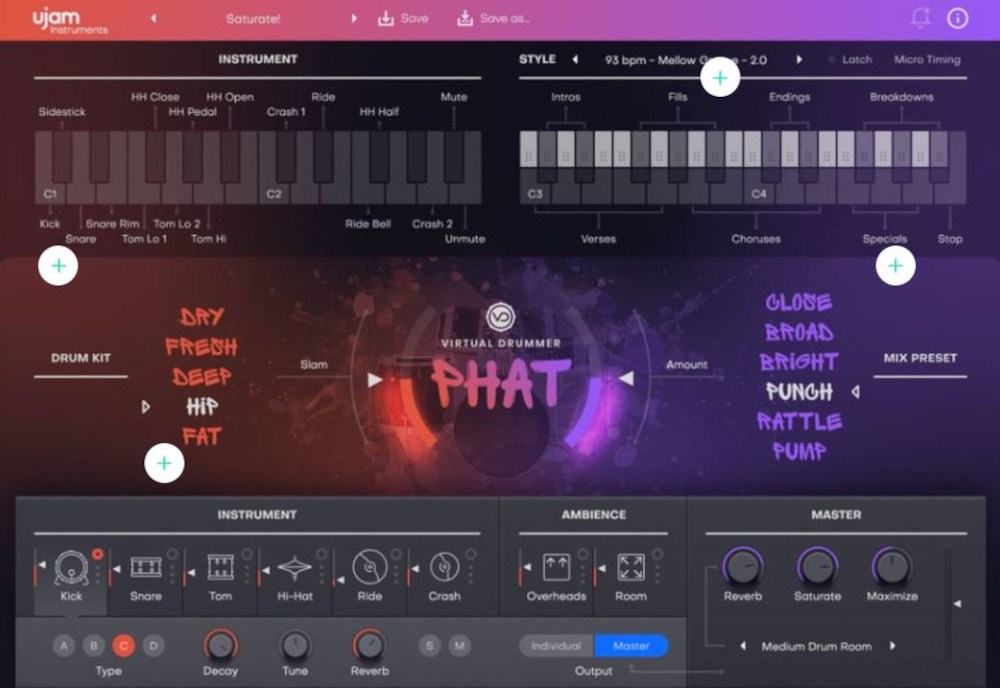
Task: Click the Master Maximize knob
Action: tap(892, 566)
